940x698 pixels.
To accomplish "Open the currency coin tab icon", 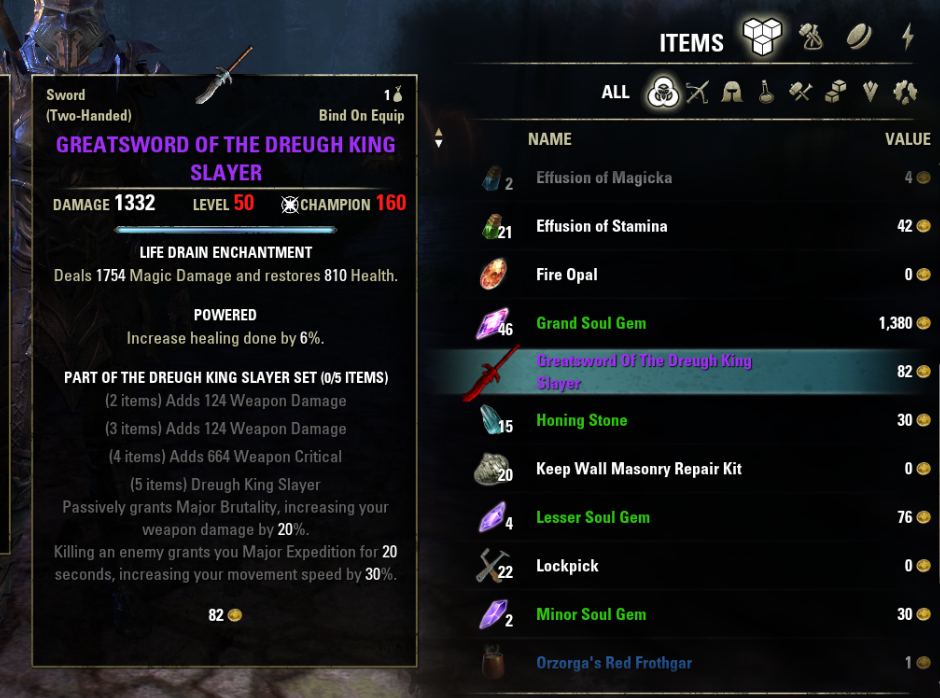I will point(859,37).
